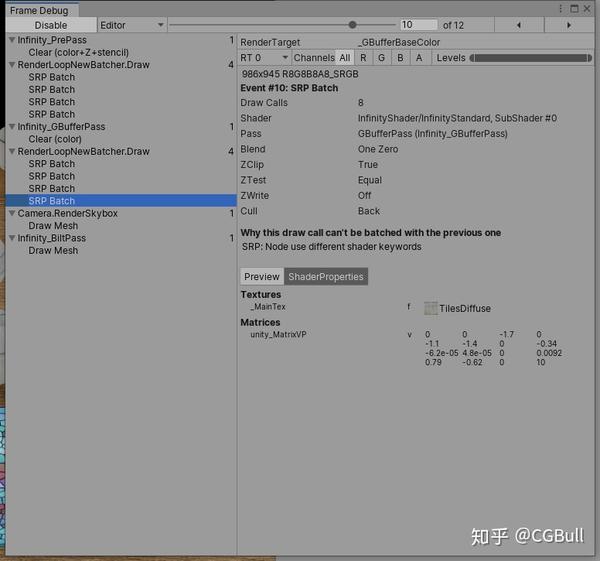Viewport: 600px width, 561px height.
Task: Show only the G channel
Action: [381, 58]
